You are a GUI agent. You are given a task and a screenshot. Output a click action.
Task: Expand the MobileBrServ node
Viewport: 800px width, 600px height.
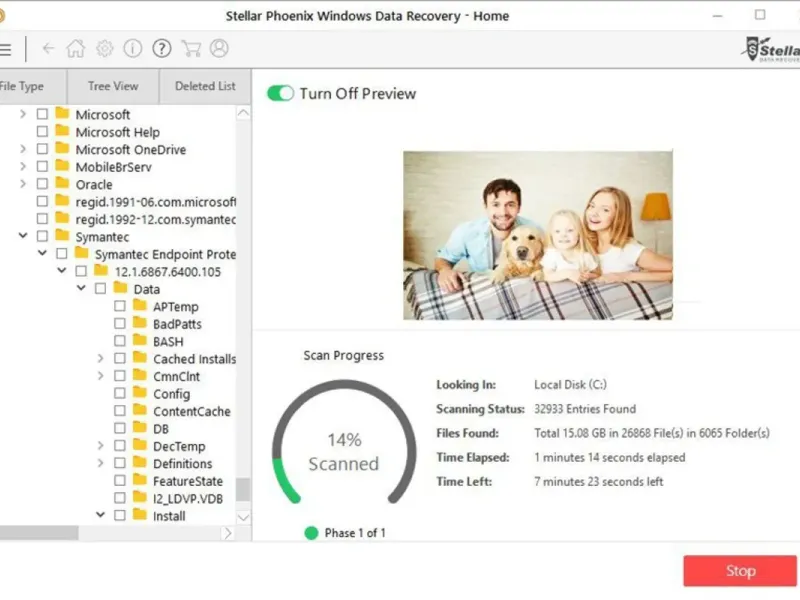tap(23, 166)
